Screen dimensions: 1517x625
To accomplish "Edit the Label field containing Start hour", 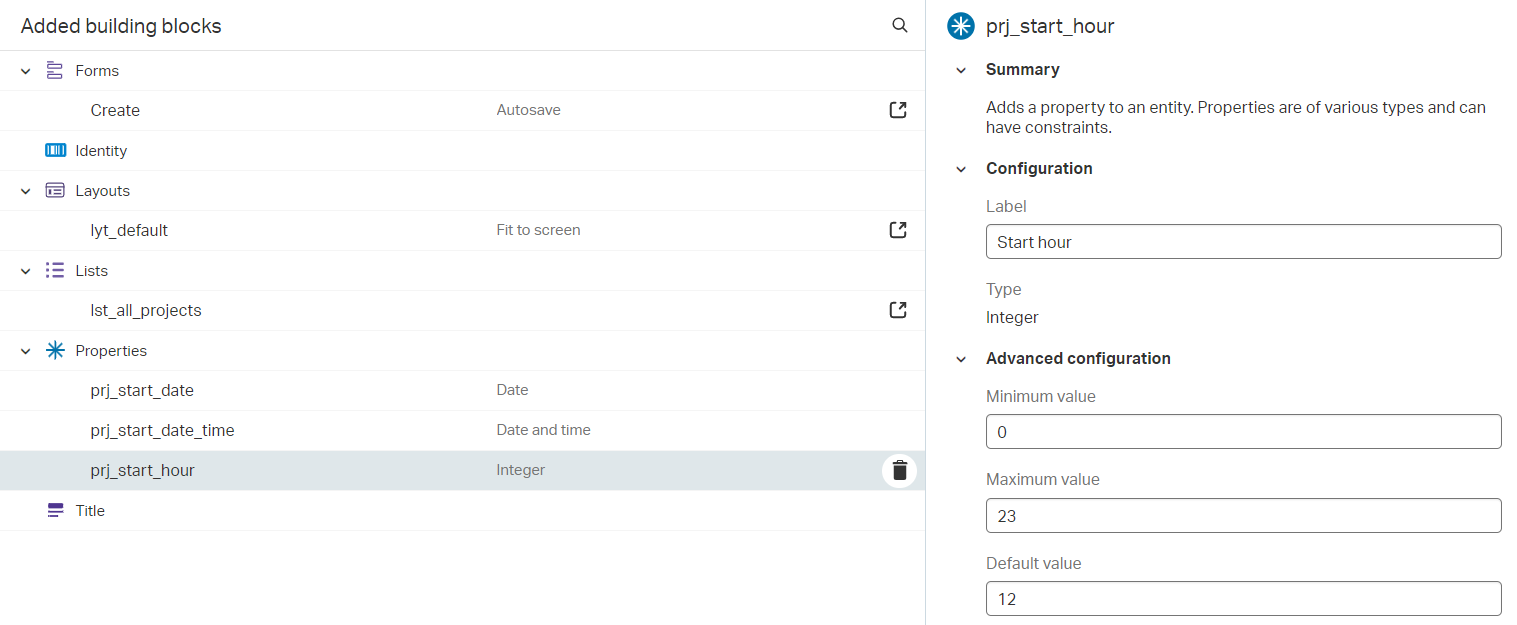I will pyautogui.click(x=1243, y=242).
